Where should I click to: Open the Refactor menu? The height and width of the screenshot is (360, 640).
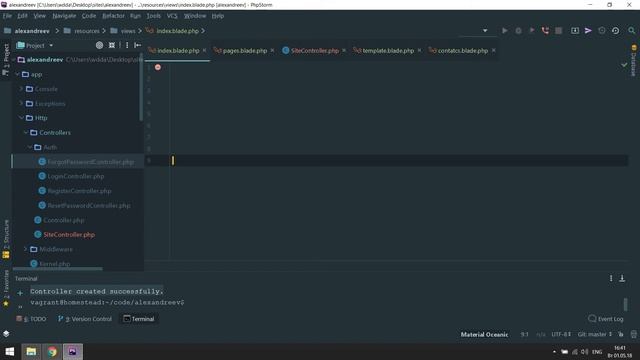point(113,16)
